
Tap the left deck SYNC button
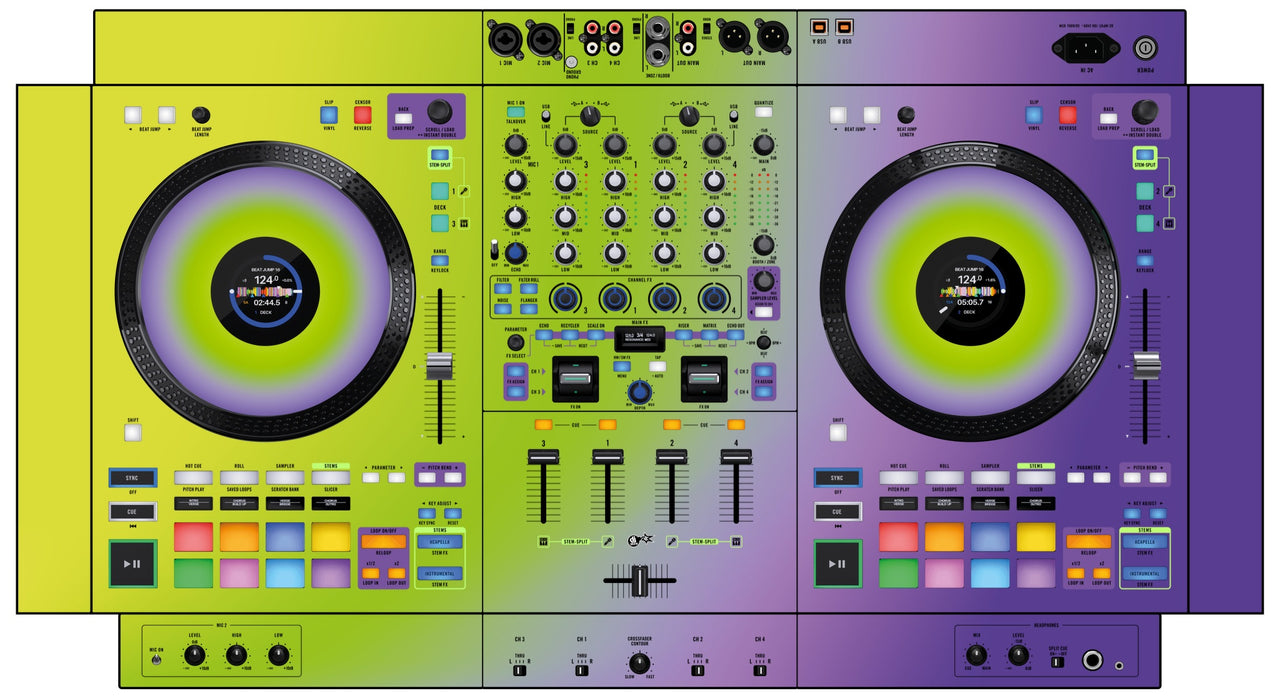(x=133, y=478)
